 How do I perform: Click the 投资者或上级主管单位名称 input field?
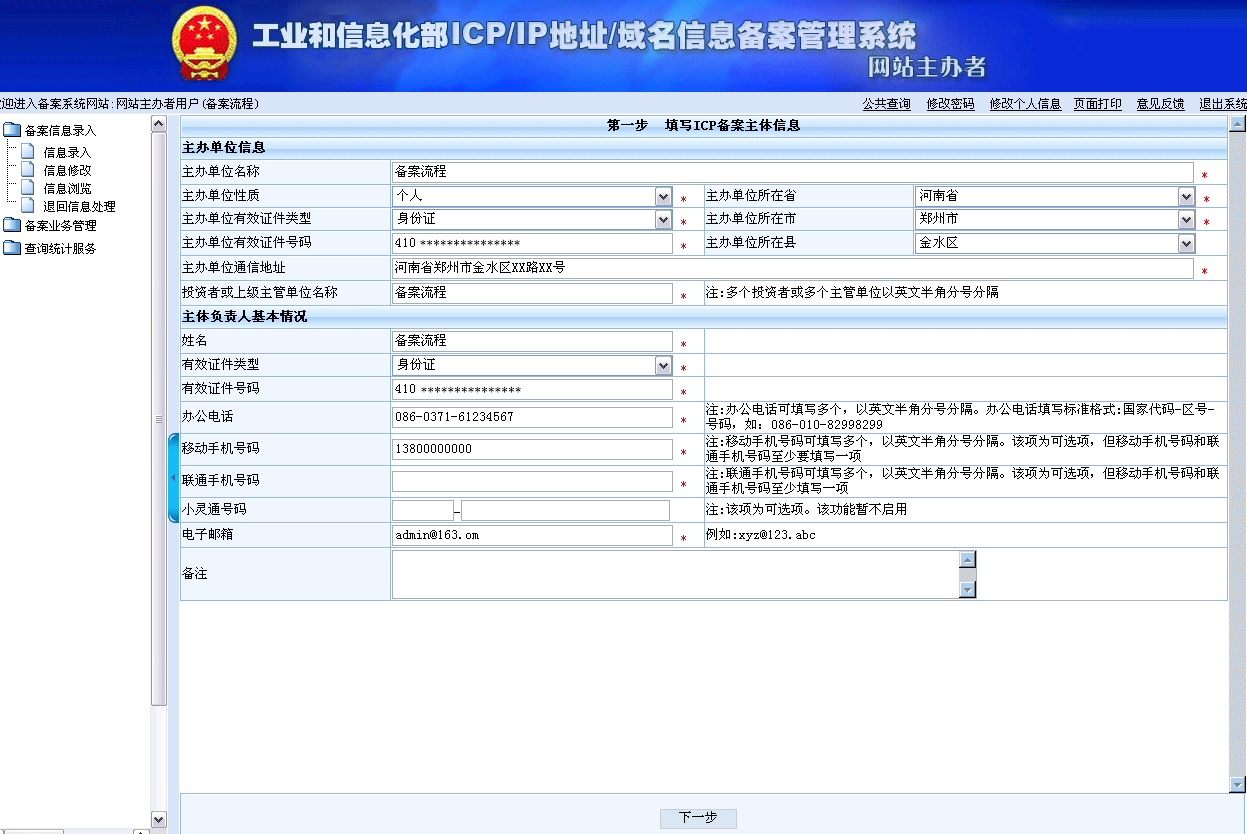click(532, 293)
